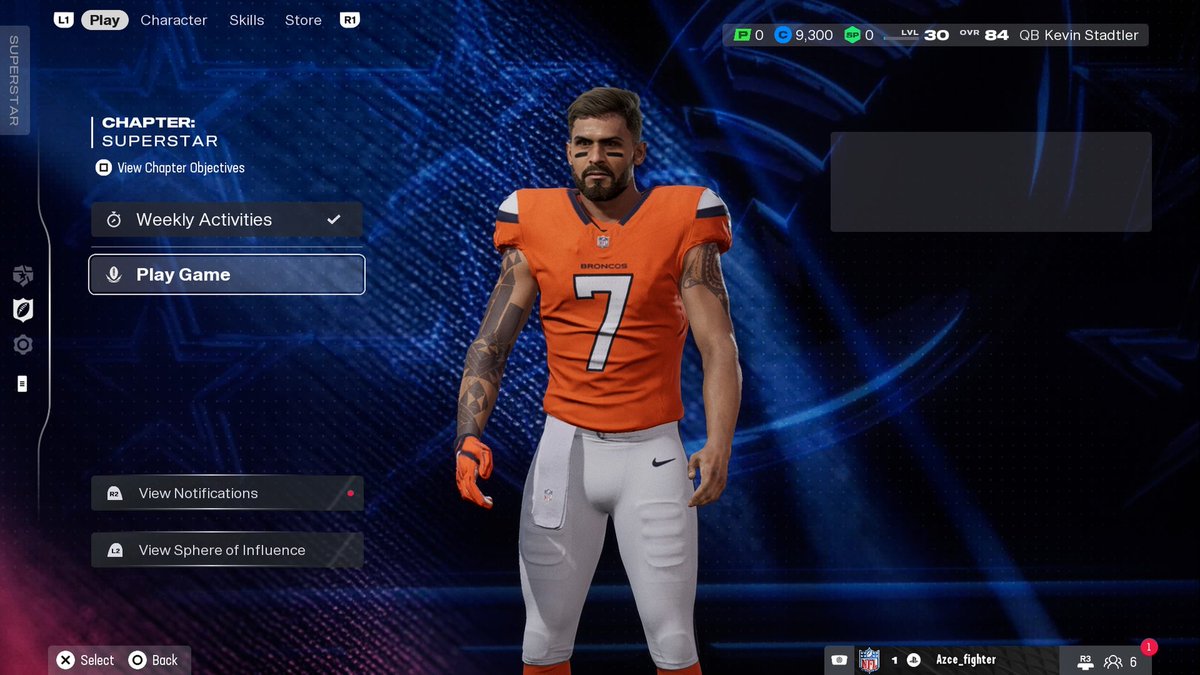Open View Sphere of Influence
1200x675 pixels.
[x=227, y=550]
